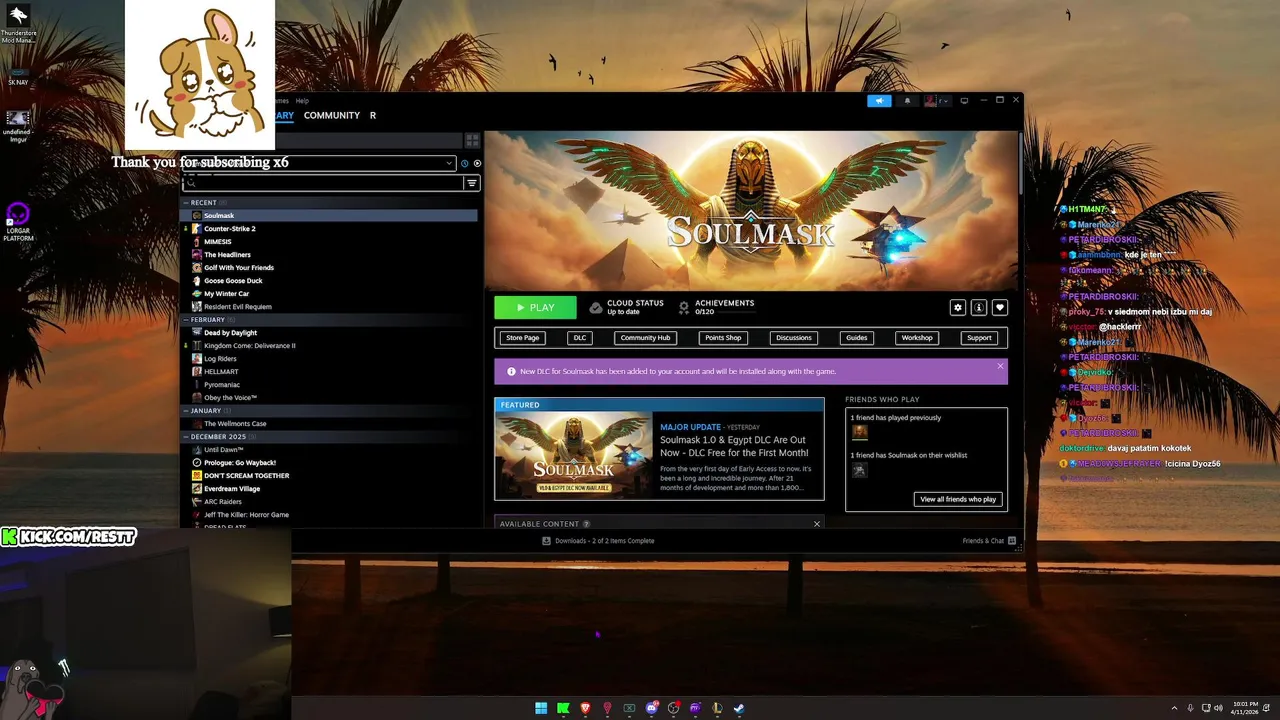
Task: Open LORGAR PLATFORM desktop icon
Action: [18, 222]
